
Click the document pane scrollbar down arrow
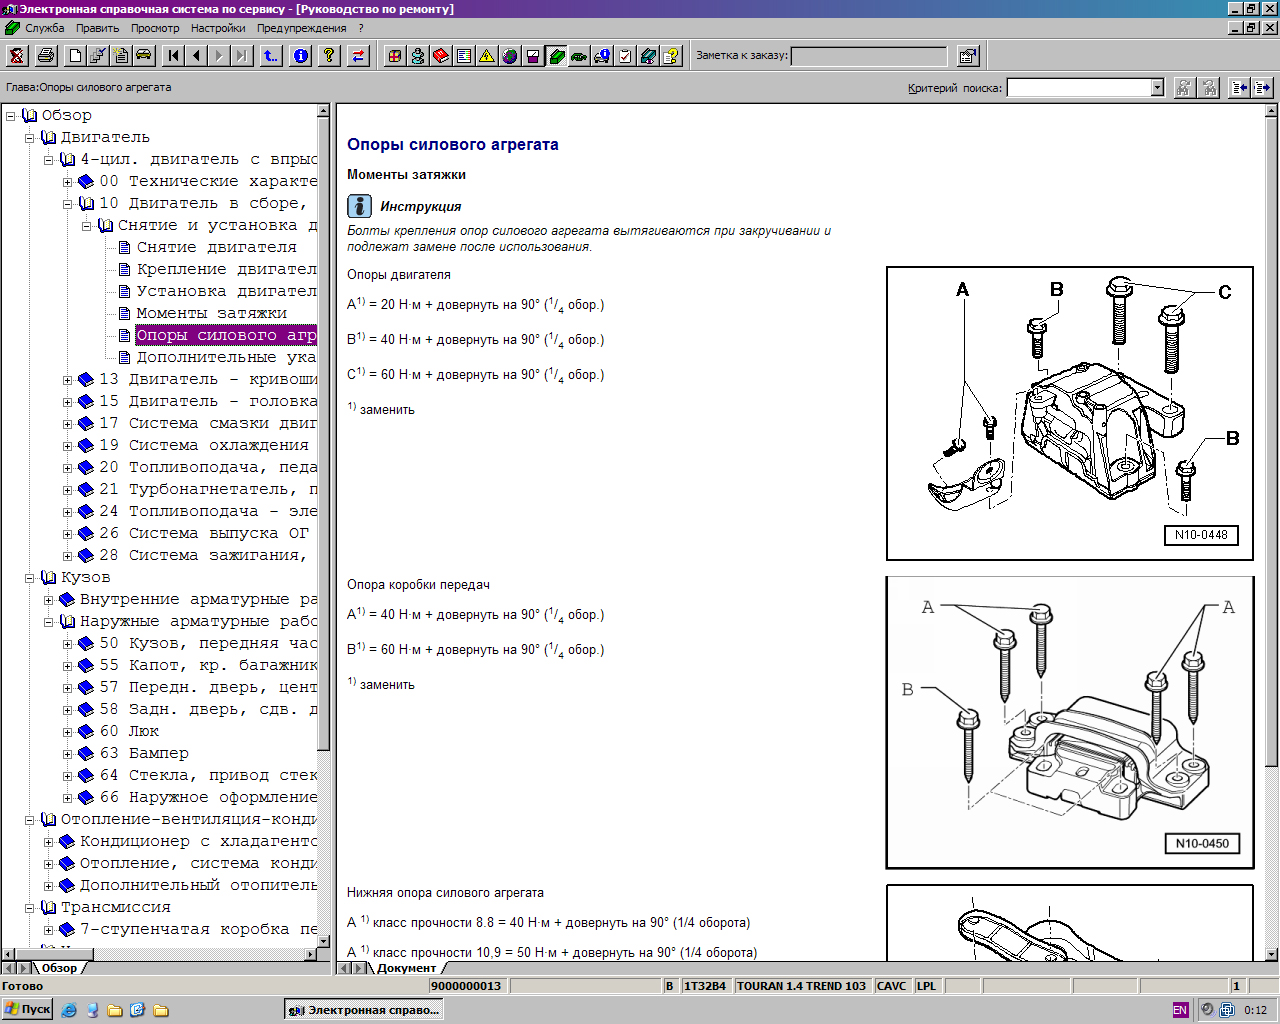click(1272, 954)
